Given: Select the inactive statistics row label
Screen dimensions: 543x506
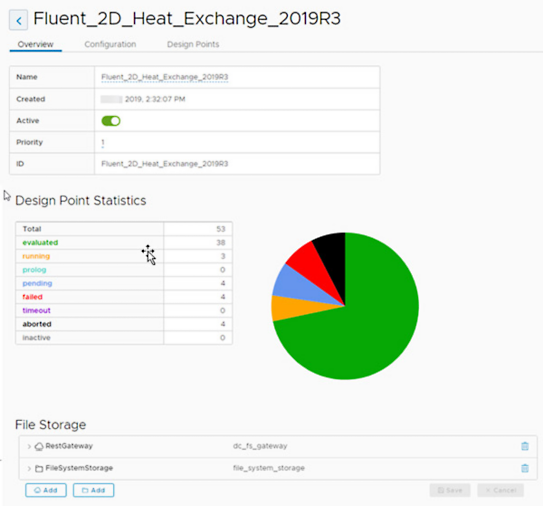Looking at the screenshot, I should coord(36,338).
